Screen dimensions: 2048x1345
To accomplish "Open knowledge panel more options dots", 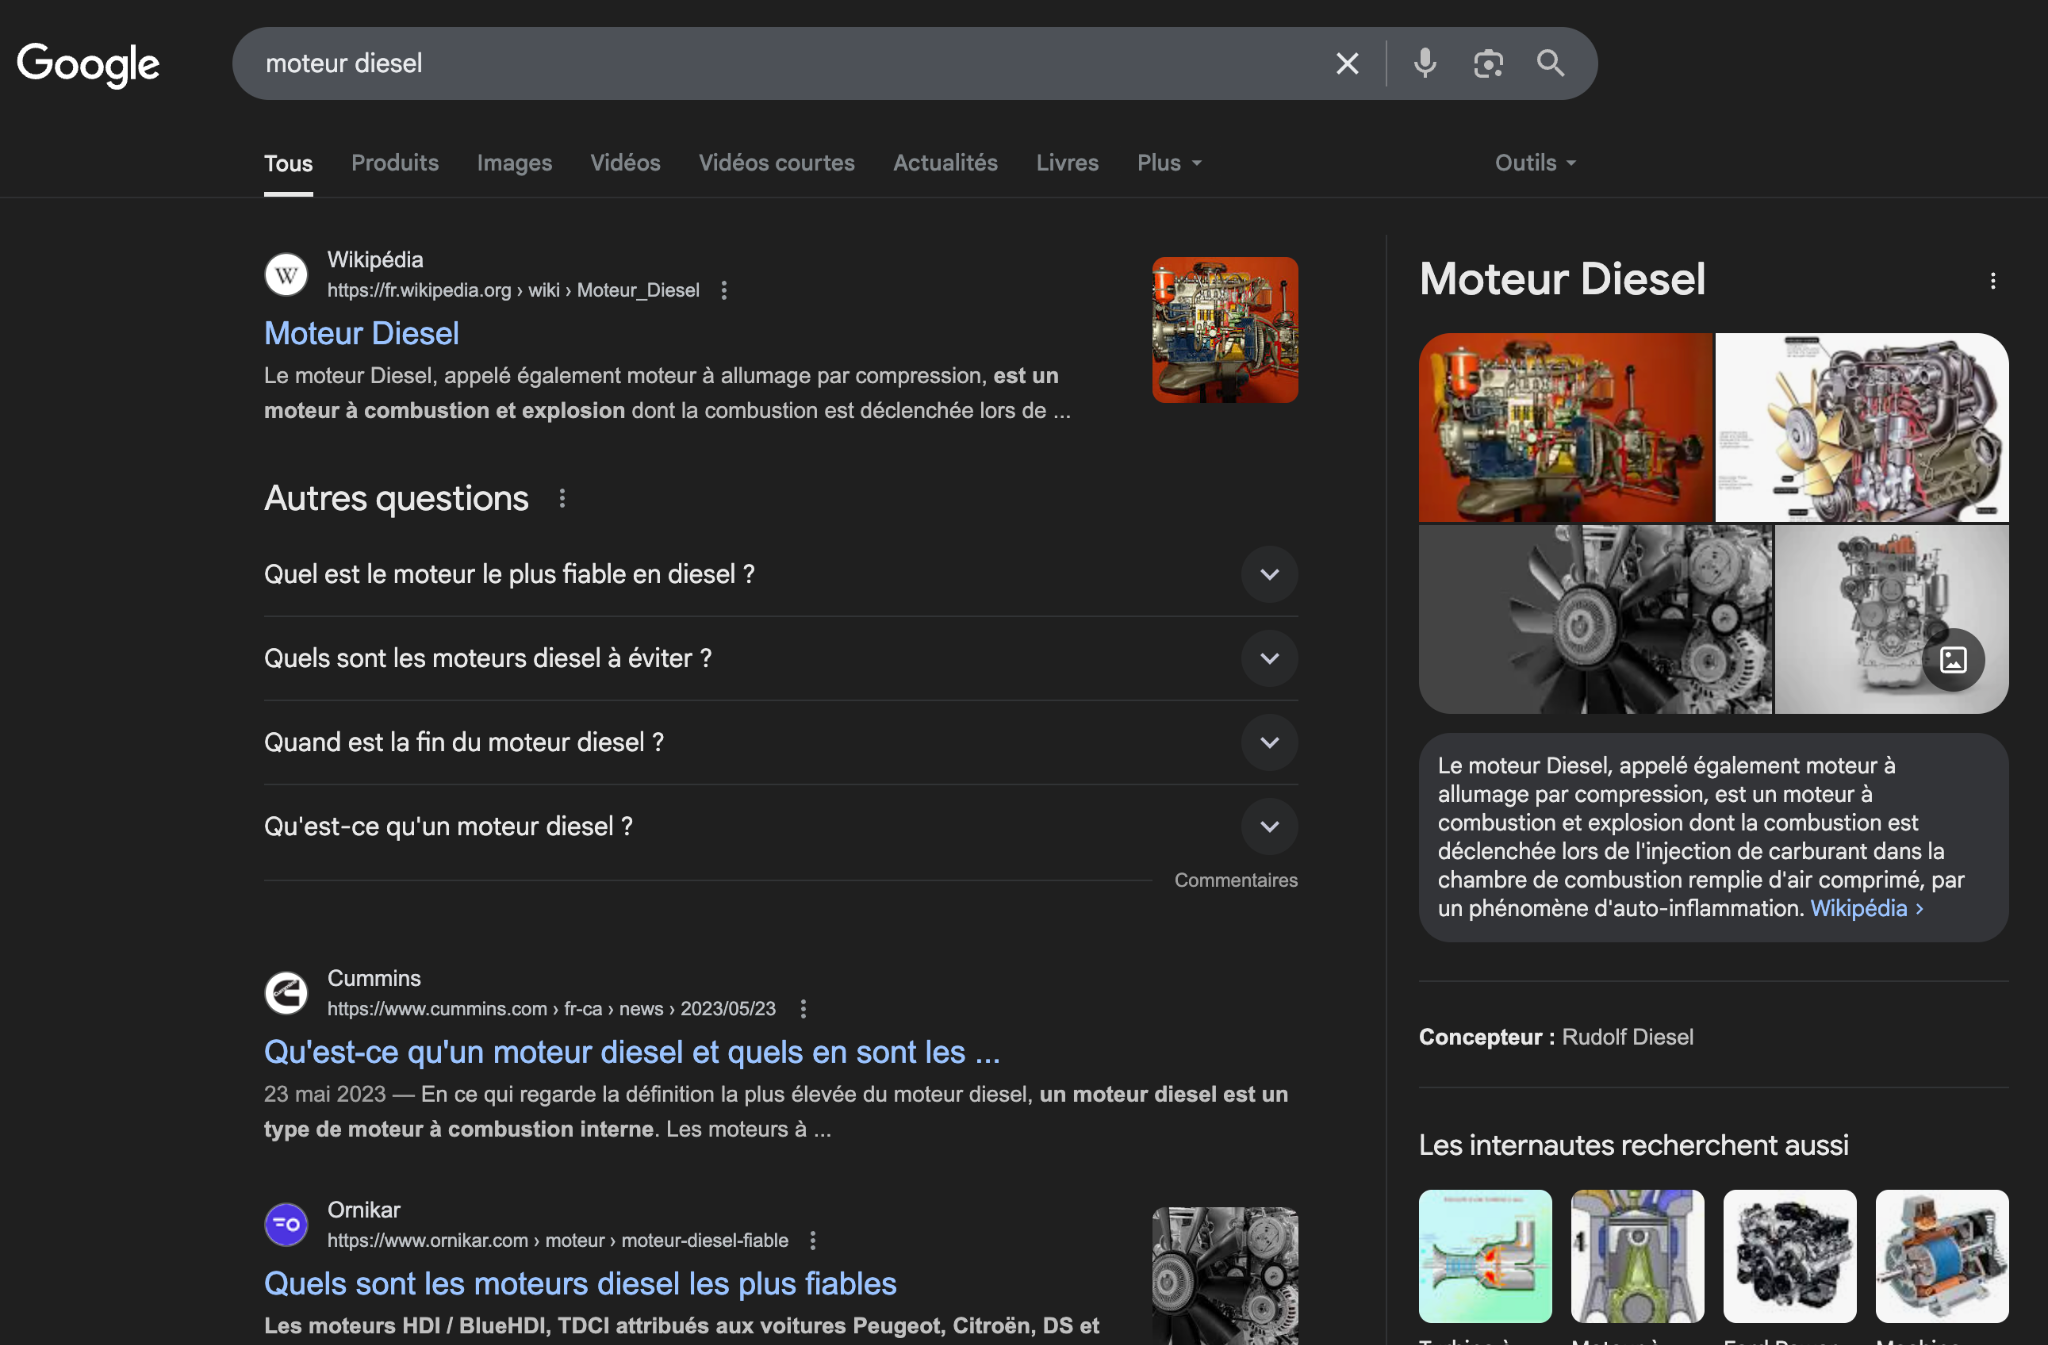I will [1992, 281].
